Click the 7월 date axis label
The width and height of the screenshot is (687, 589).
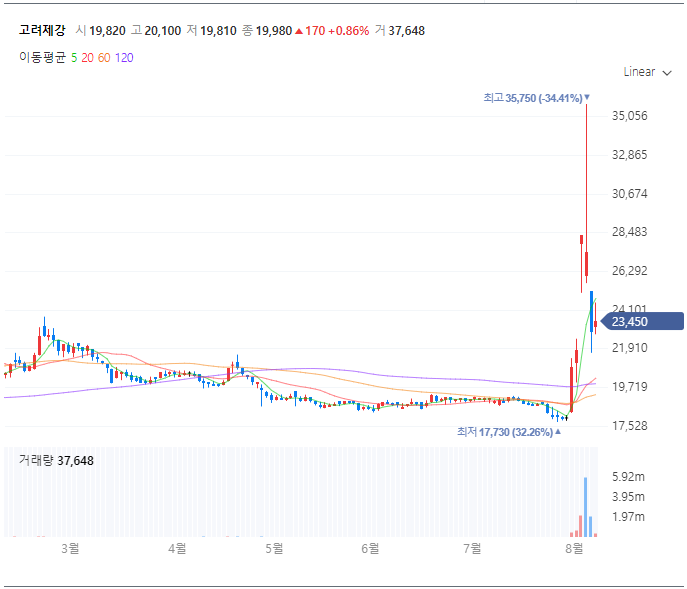pyautogui.click(x=472, y=548)
